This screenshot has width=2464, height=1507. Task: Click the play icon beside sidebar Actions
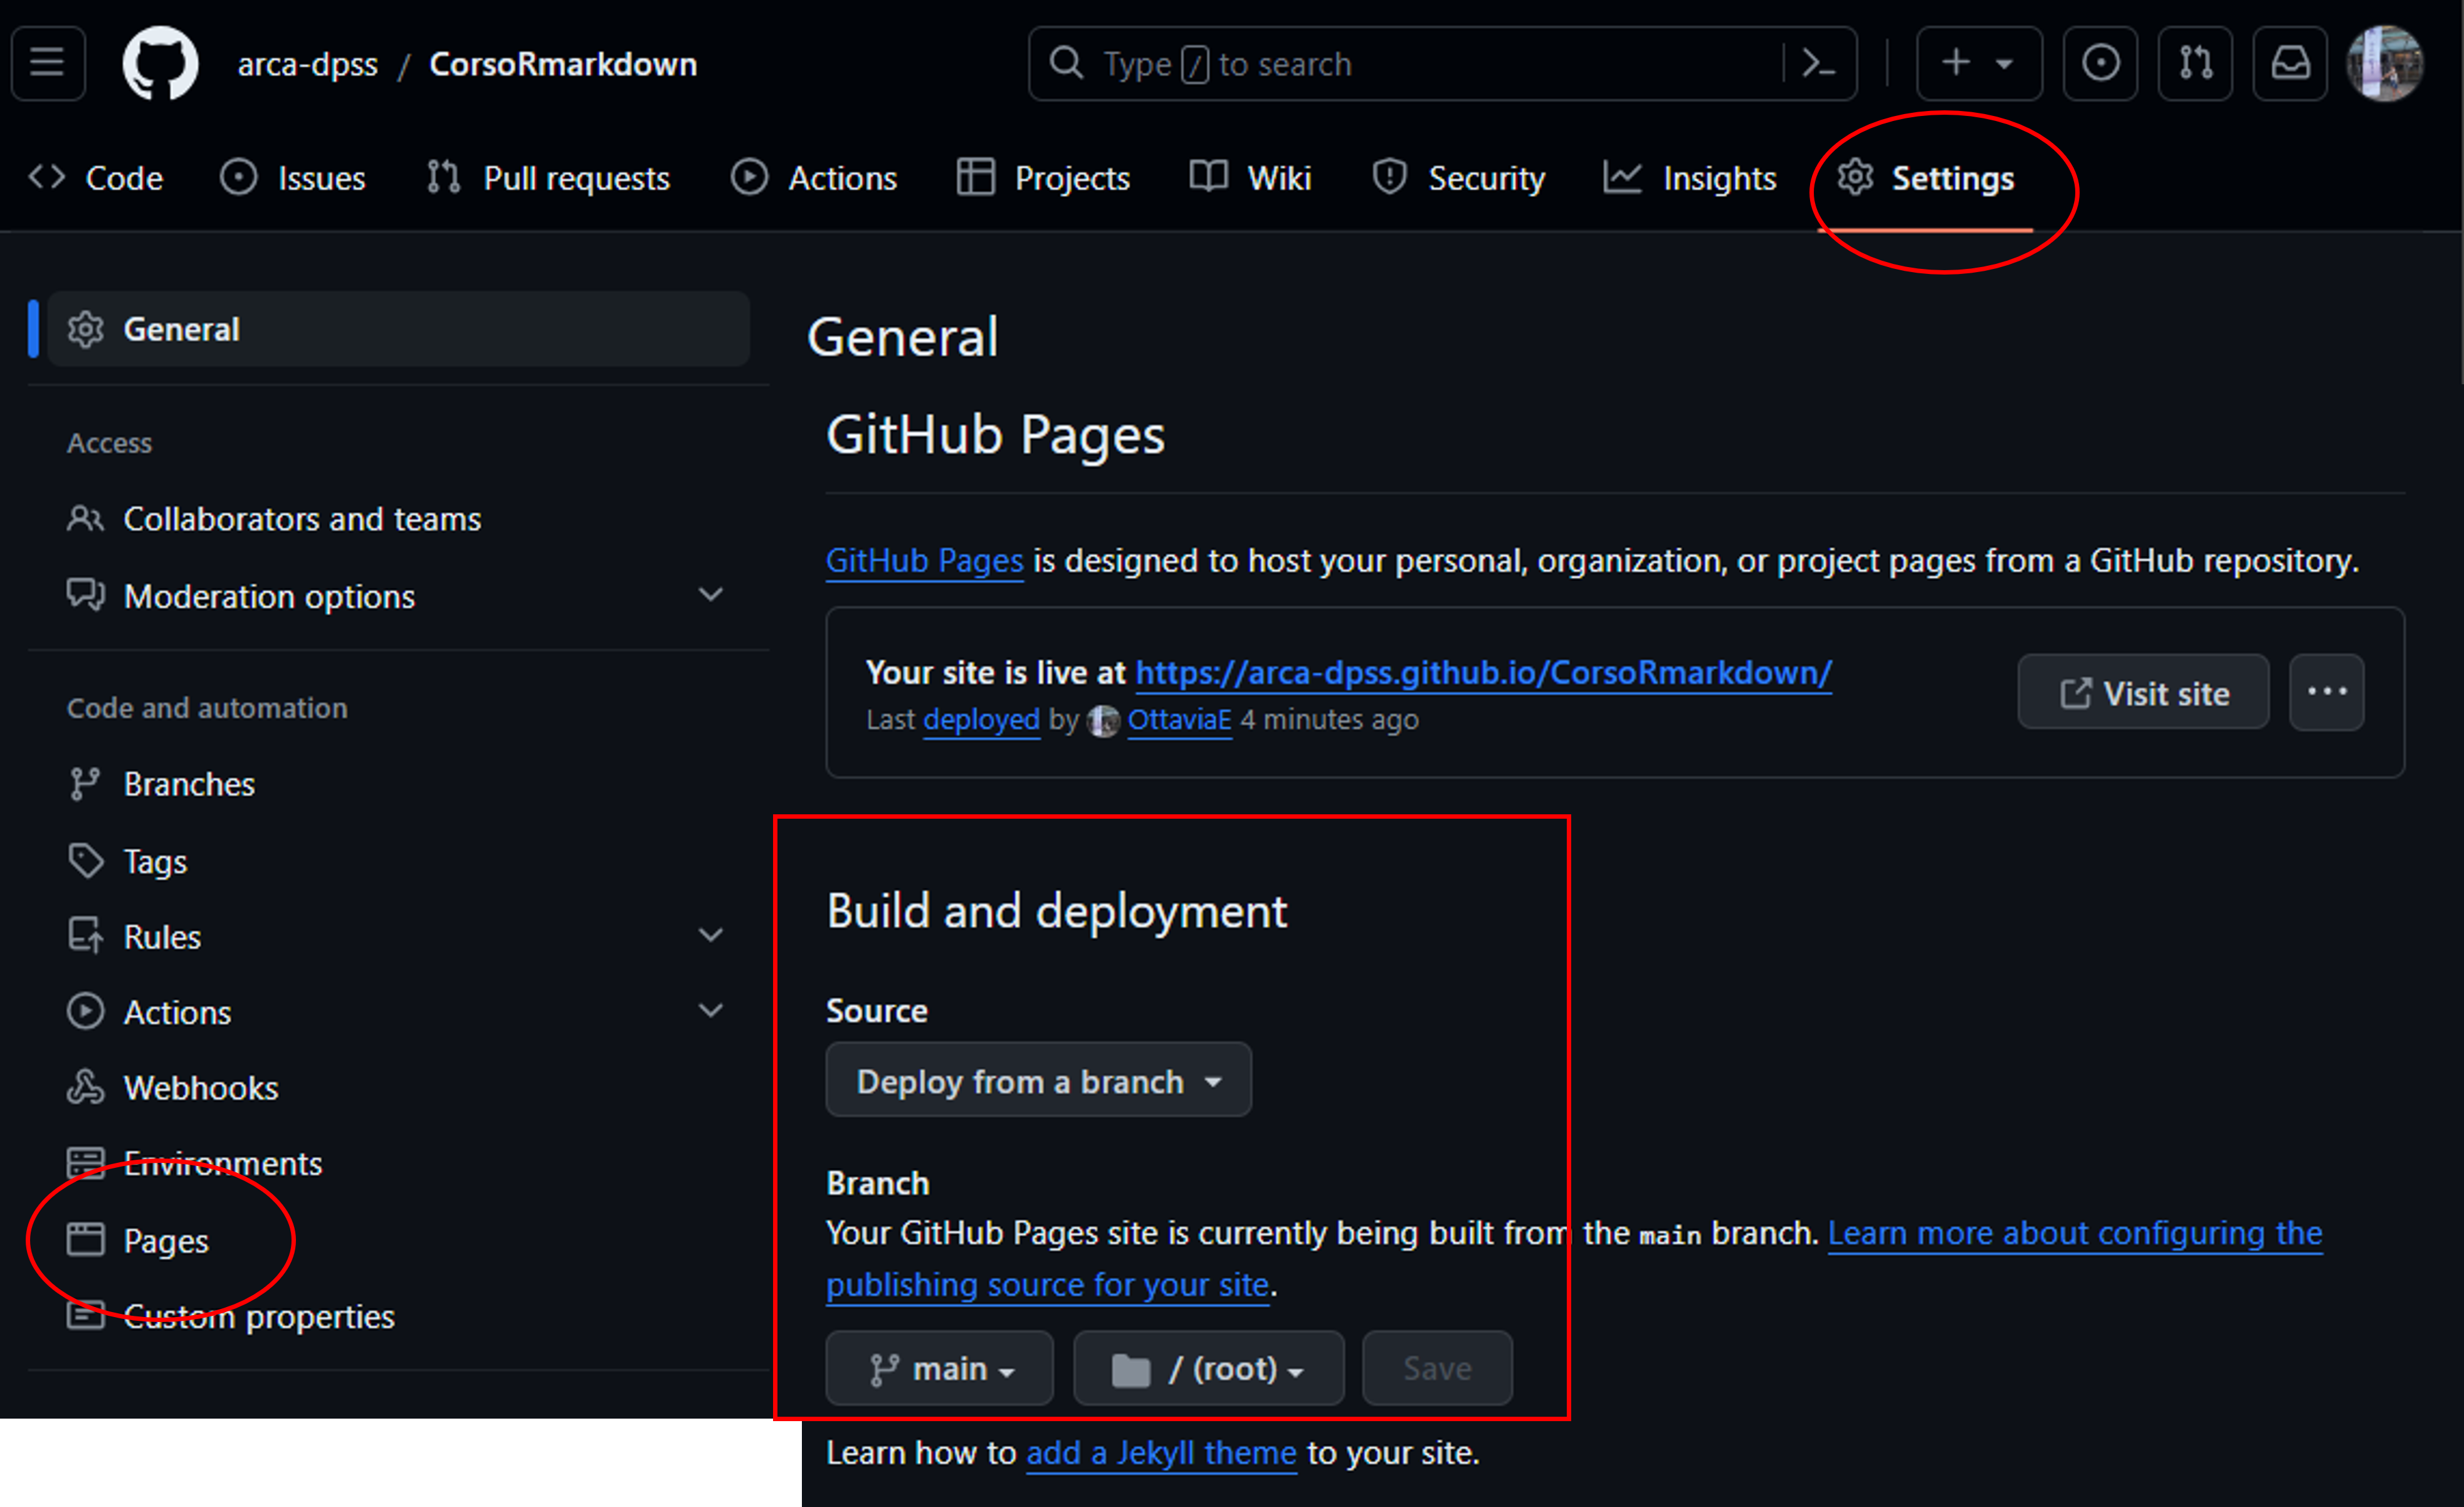coord(85,1011)
